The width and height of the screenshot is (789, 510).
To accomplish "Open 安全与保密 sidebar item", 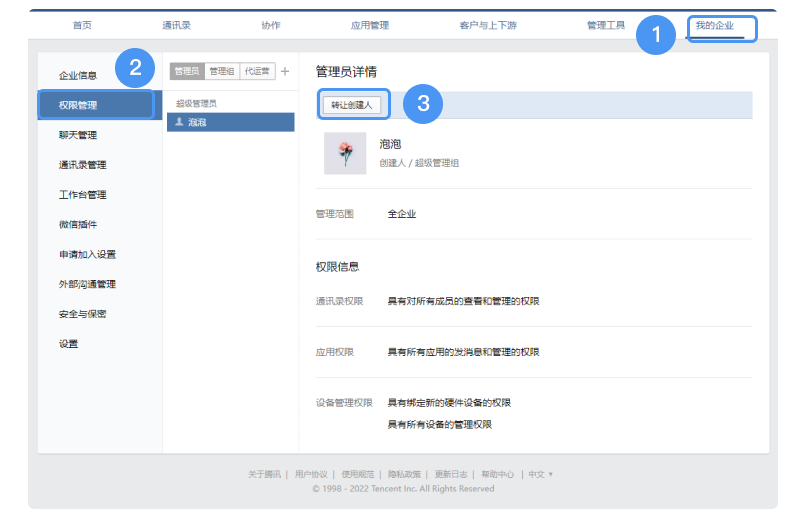I will click(x=82, y=314).
